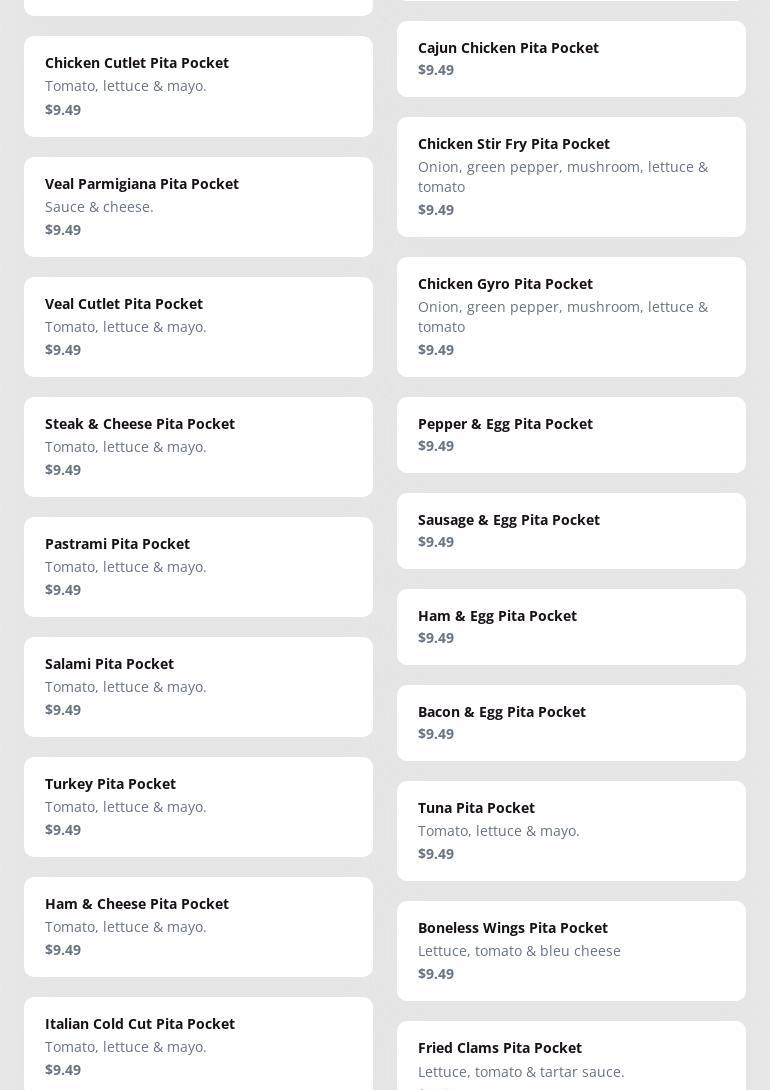This screenshot has height=1090, width=770.
Task: Pick the Turkey Pita Pocket
Action: point(198,806)
